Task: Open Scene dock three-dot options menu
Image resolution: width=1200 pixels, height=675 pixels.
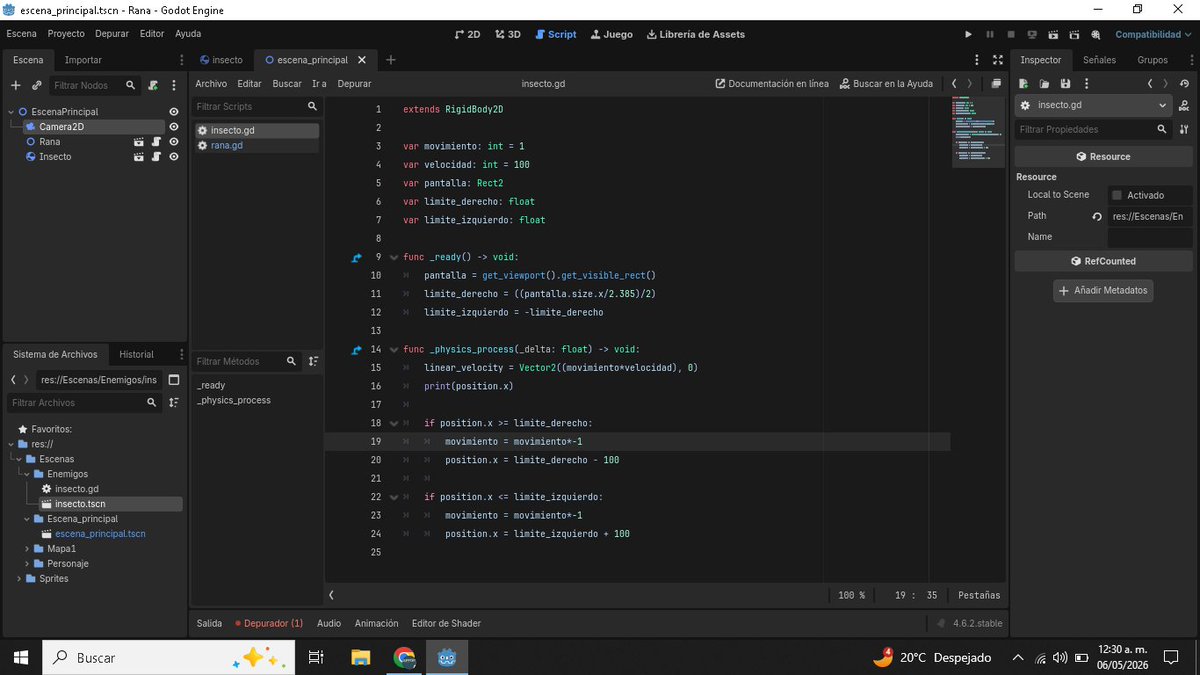Action: click(174, 85)
